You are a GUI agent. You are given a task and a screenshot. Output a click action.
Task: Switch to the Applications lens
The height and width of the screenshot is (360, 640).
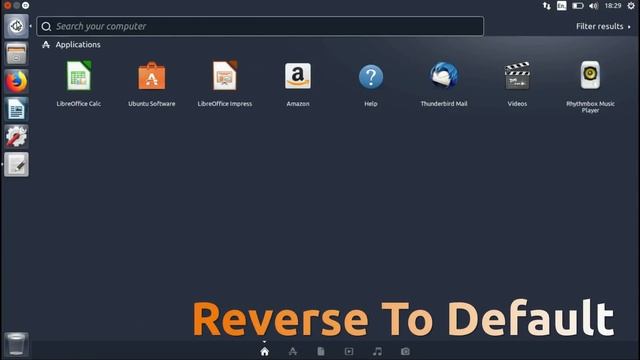point(293,351)
